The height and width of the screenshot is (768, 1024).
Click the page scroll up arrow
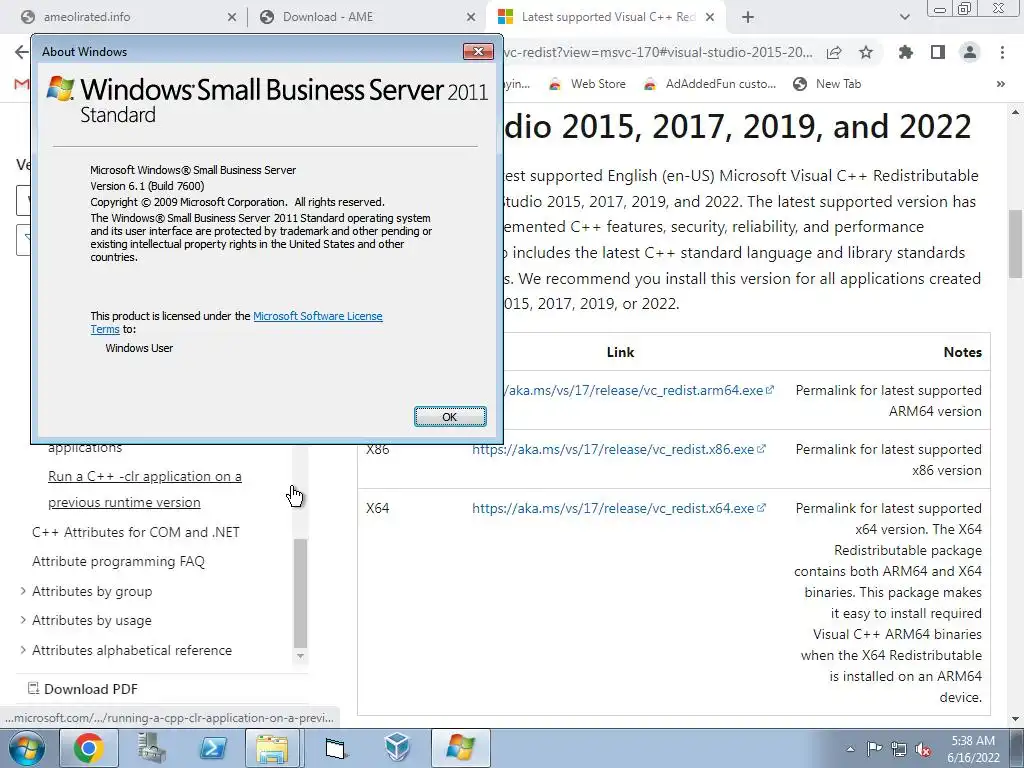click(1016, 112)
